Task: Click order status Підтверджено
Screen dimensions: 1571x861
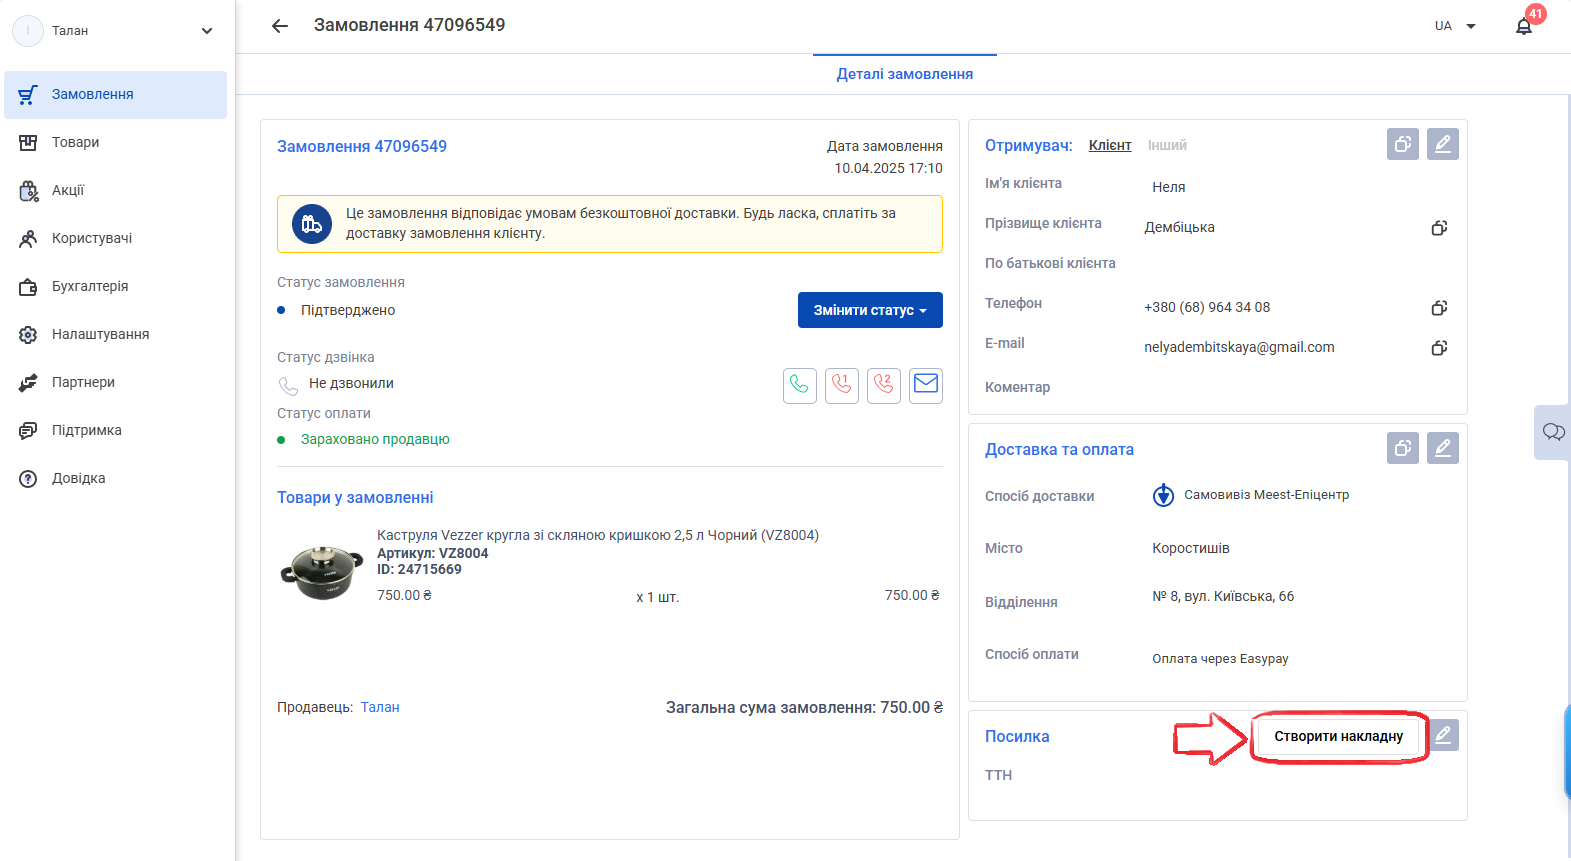Action: coord(348,310)
